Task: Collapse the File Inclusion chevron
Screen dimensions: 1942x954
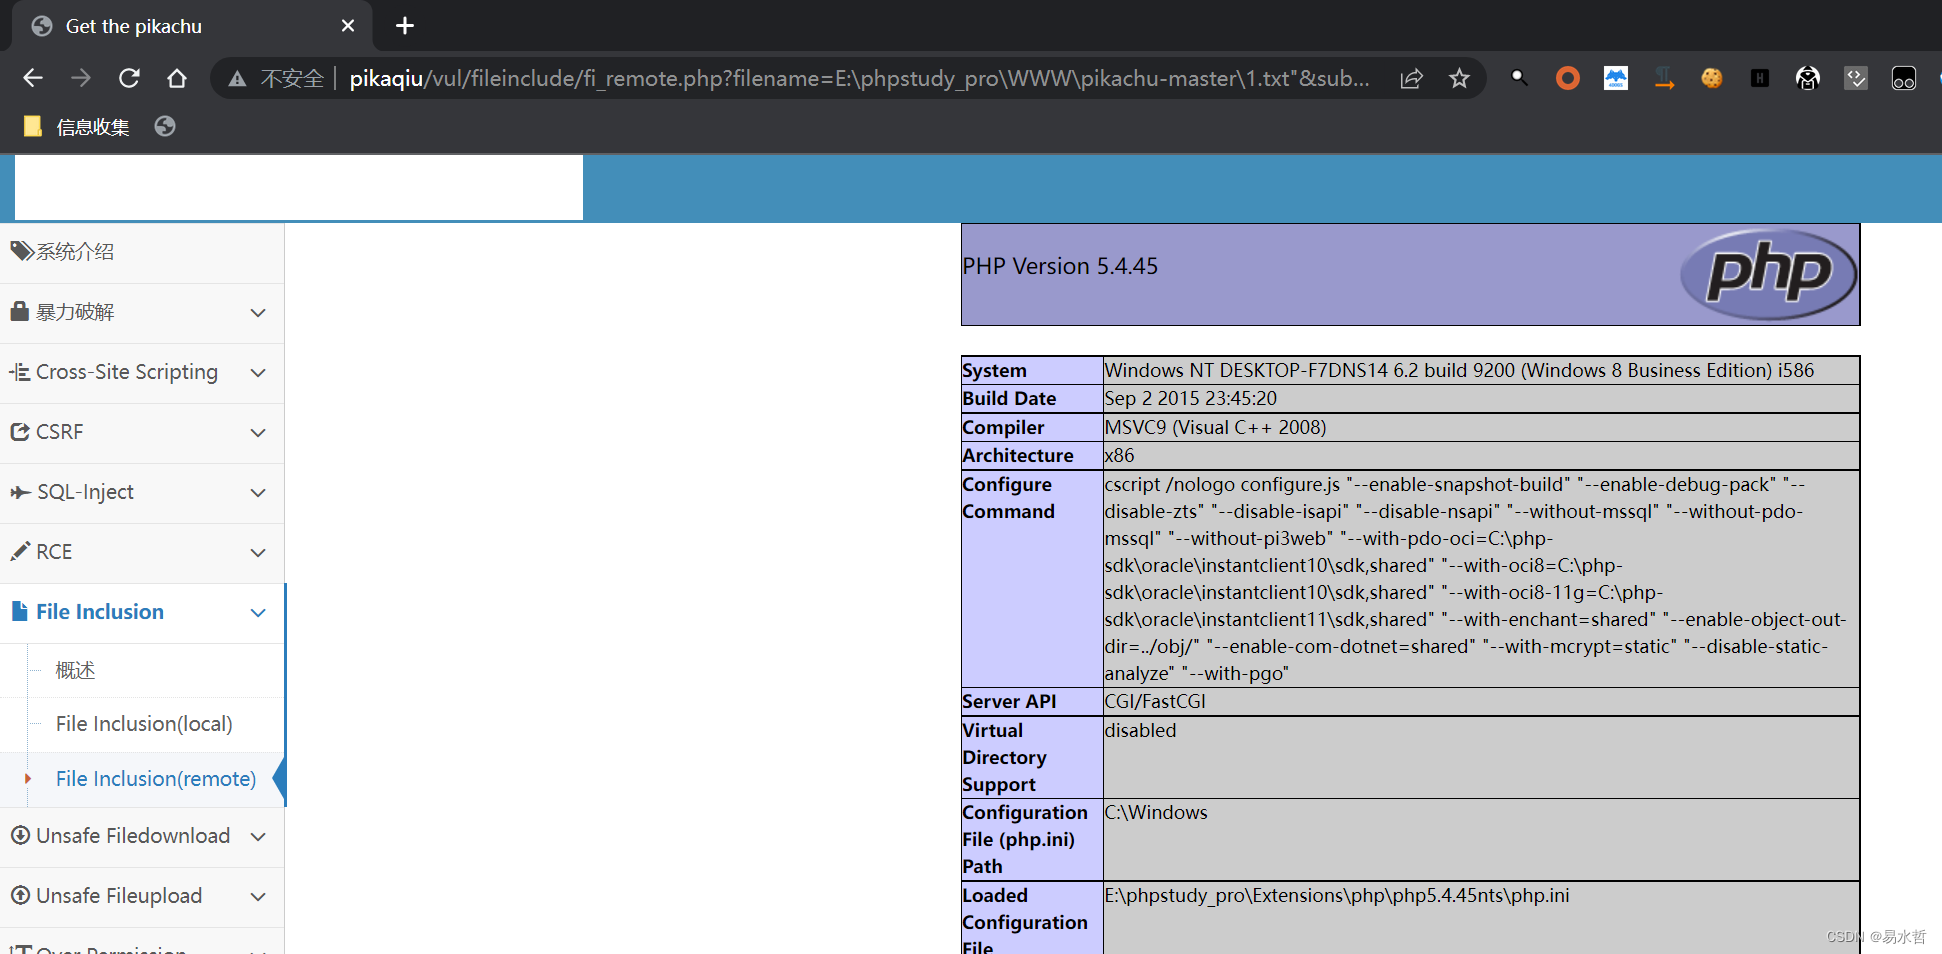Action: click(258, 613)
